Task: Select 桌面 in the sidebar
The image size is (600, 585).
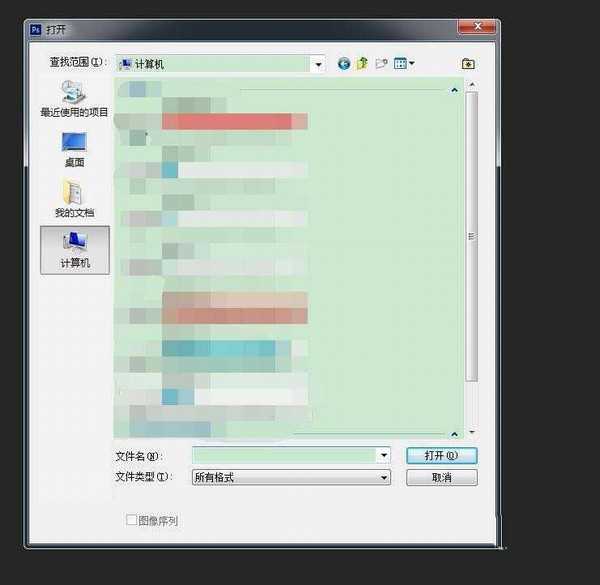Action: pos(74,149)
